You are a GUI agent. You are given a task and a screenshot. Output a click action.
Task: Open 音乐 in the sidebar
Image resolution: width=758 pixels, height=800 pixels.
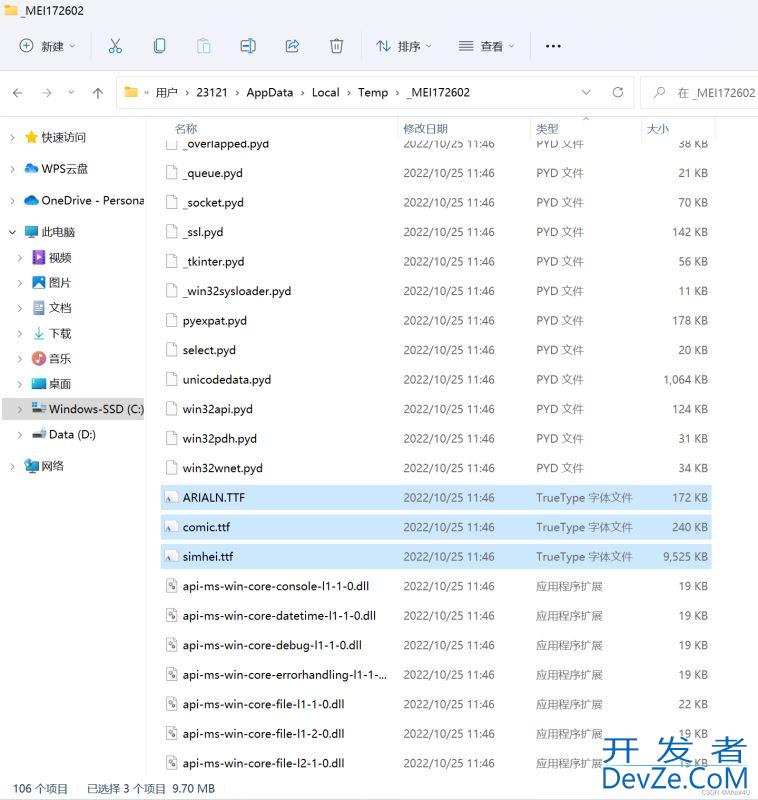click(x=60, y=359)
